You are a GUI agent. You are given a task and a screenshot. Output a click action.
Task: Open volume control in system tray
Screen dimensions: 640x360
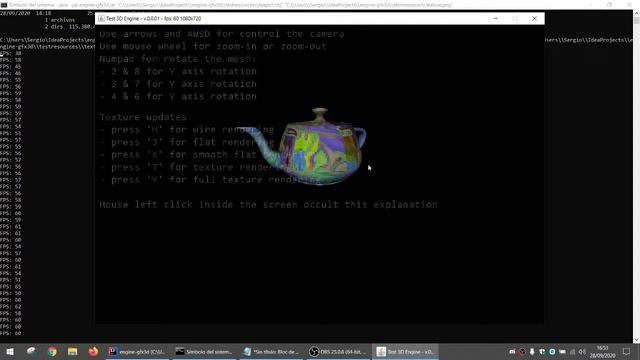[582, 351]
